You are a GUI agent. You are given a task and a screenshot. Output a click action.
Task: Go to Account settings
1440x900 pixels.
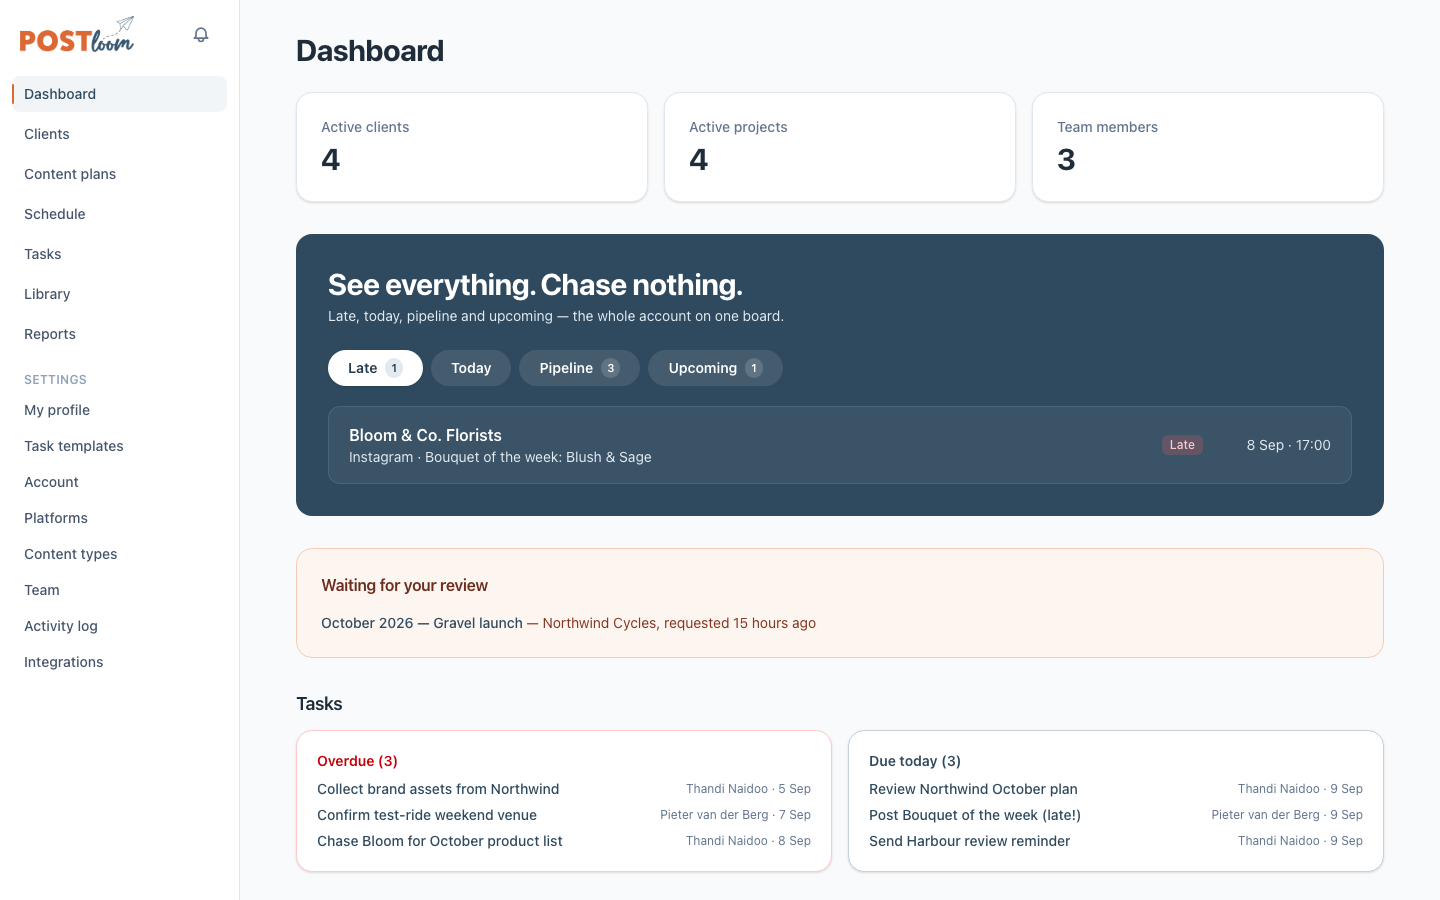[120, 482]
